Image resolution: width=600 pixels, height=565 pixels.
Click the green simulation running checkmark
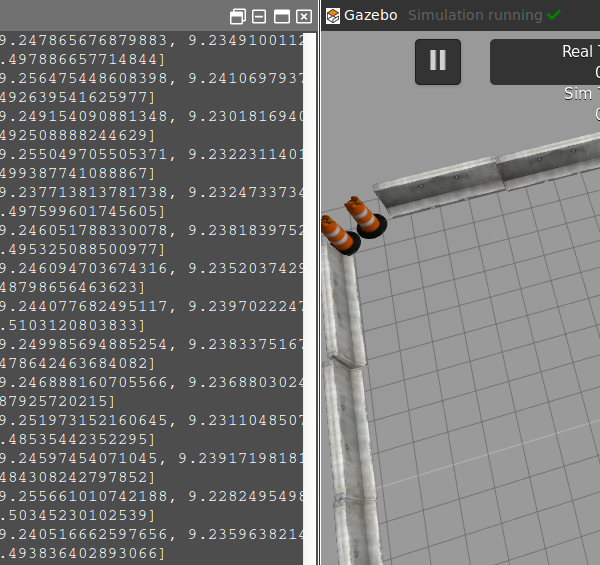[x=553, y=15]
